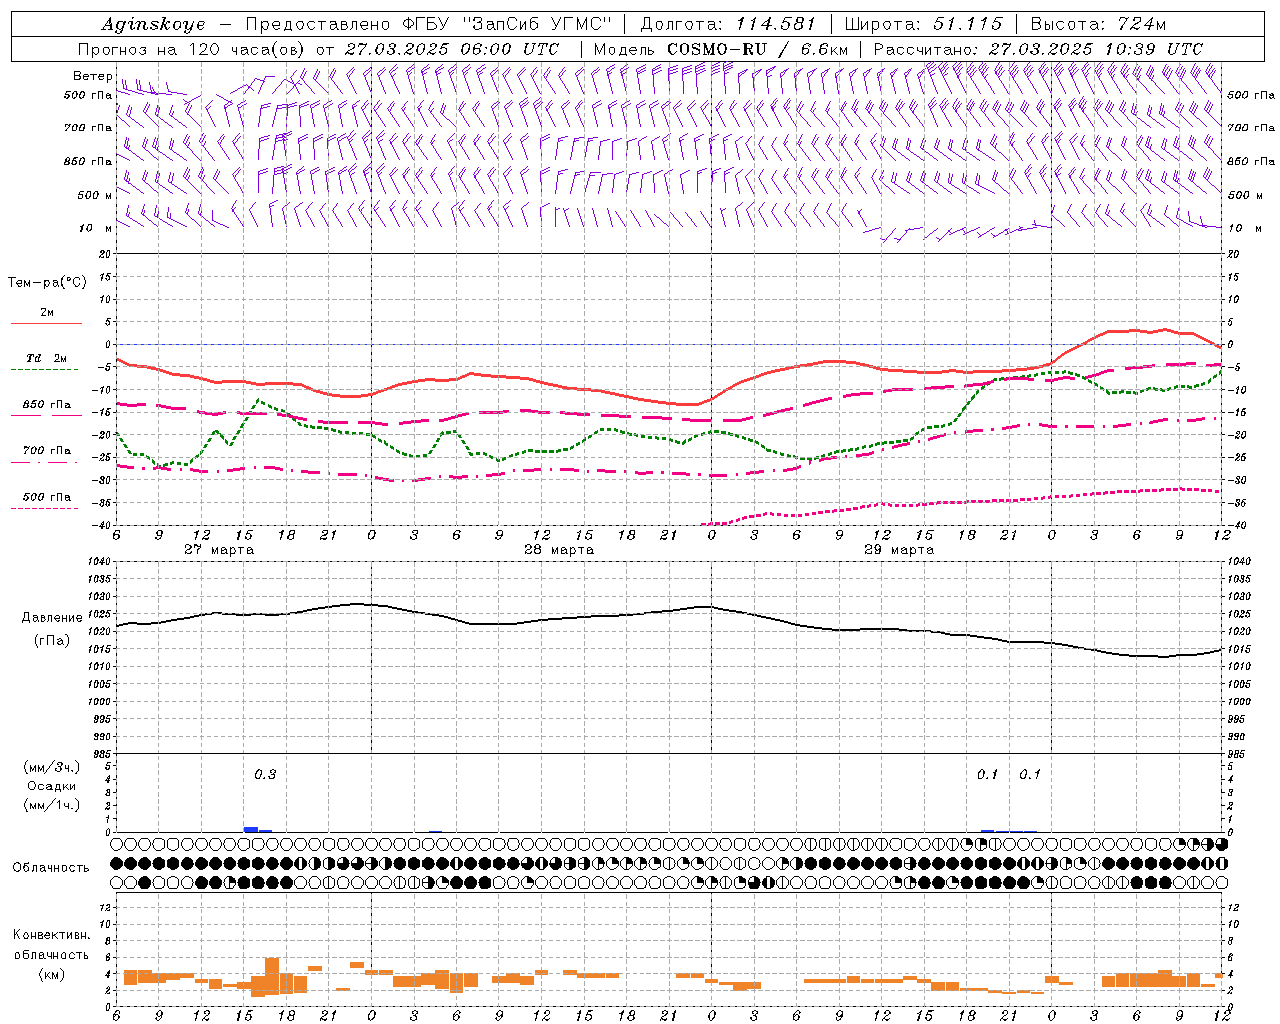
Task: Click the dotted line sample under the 500 гПа legend label
Action: [x=44, y=509]
